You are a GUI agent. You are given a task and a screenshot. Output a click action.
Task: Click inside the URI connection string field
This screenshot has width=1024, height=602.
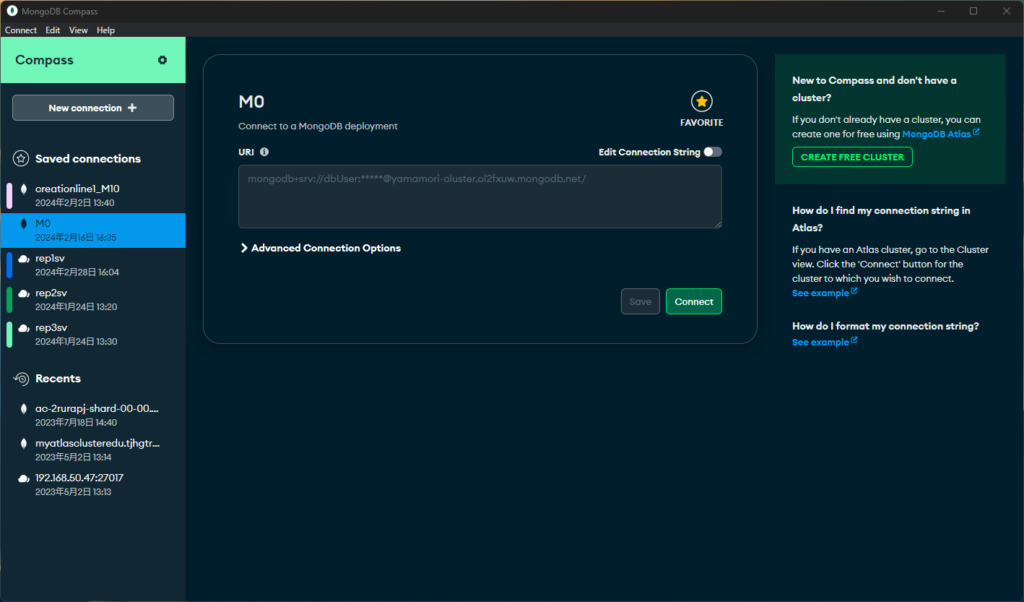[480, 197]
